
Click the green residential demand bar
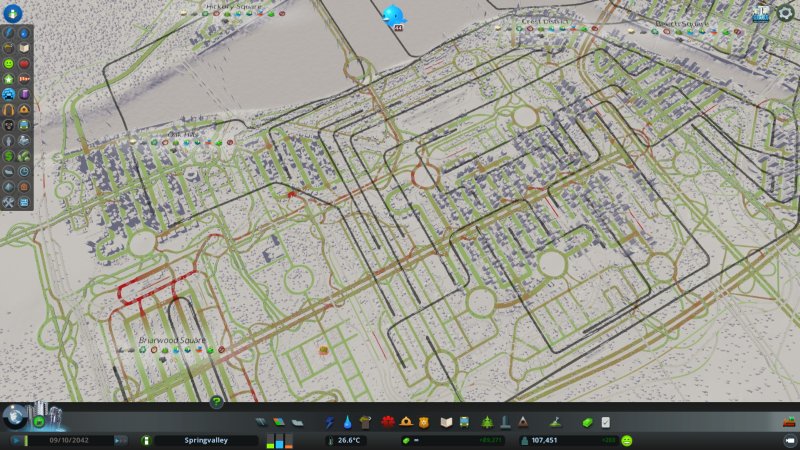click(x=270, y=441)
